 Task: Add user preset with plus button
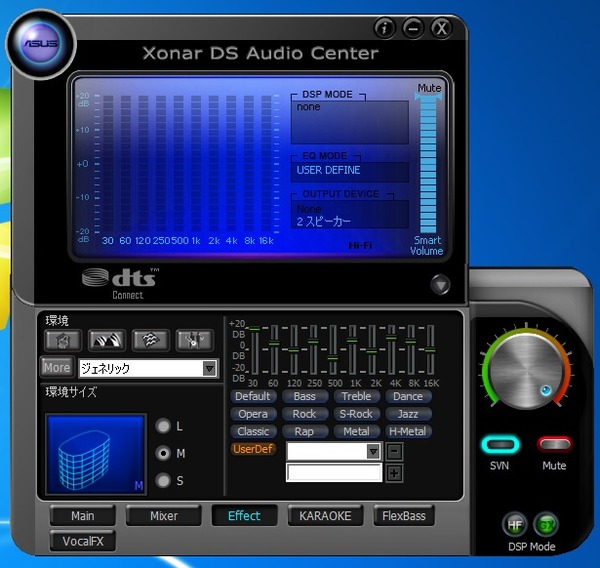coord(395,473)
